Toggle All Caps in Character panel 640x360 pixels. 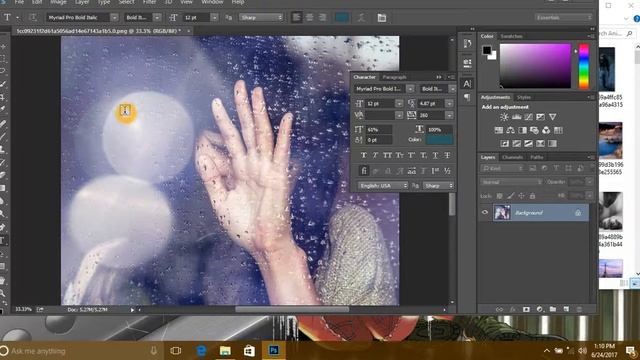387,155
